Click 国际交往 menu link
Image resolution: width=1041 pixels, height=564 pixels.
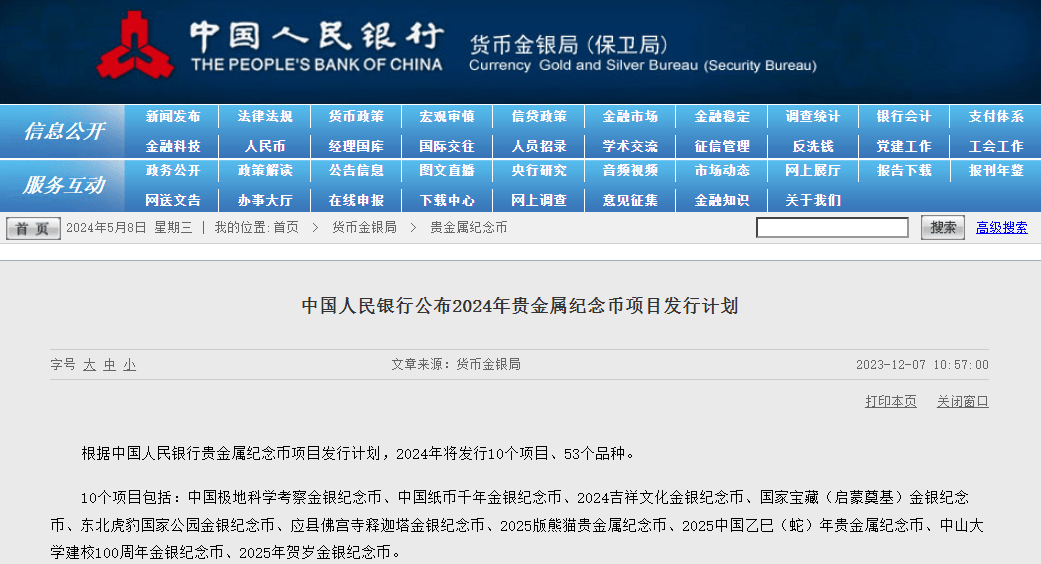click(447, 146)
